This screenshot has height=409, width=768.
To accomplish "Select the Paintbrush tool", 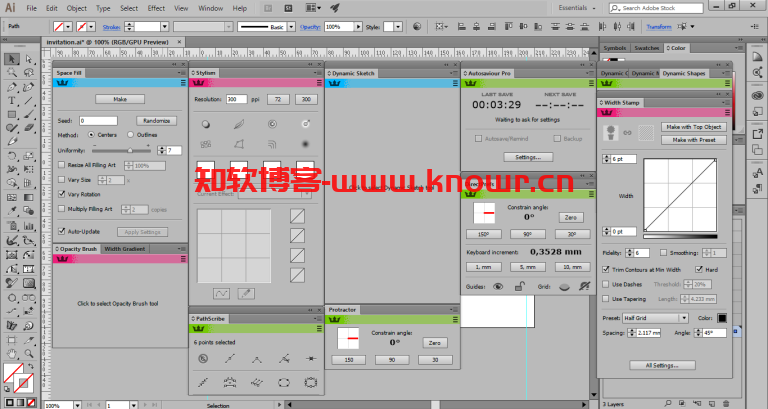I will pyautogui.click(x=28, y=115).
